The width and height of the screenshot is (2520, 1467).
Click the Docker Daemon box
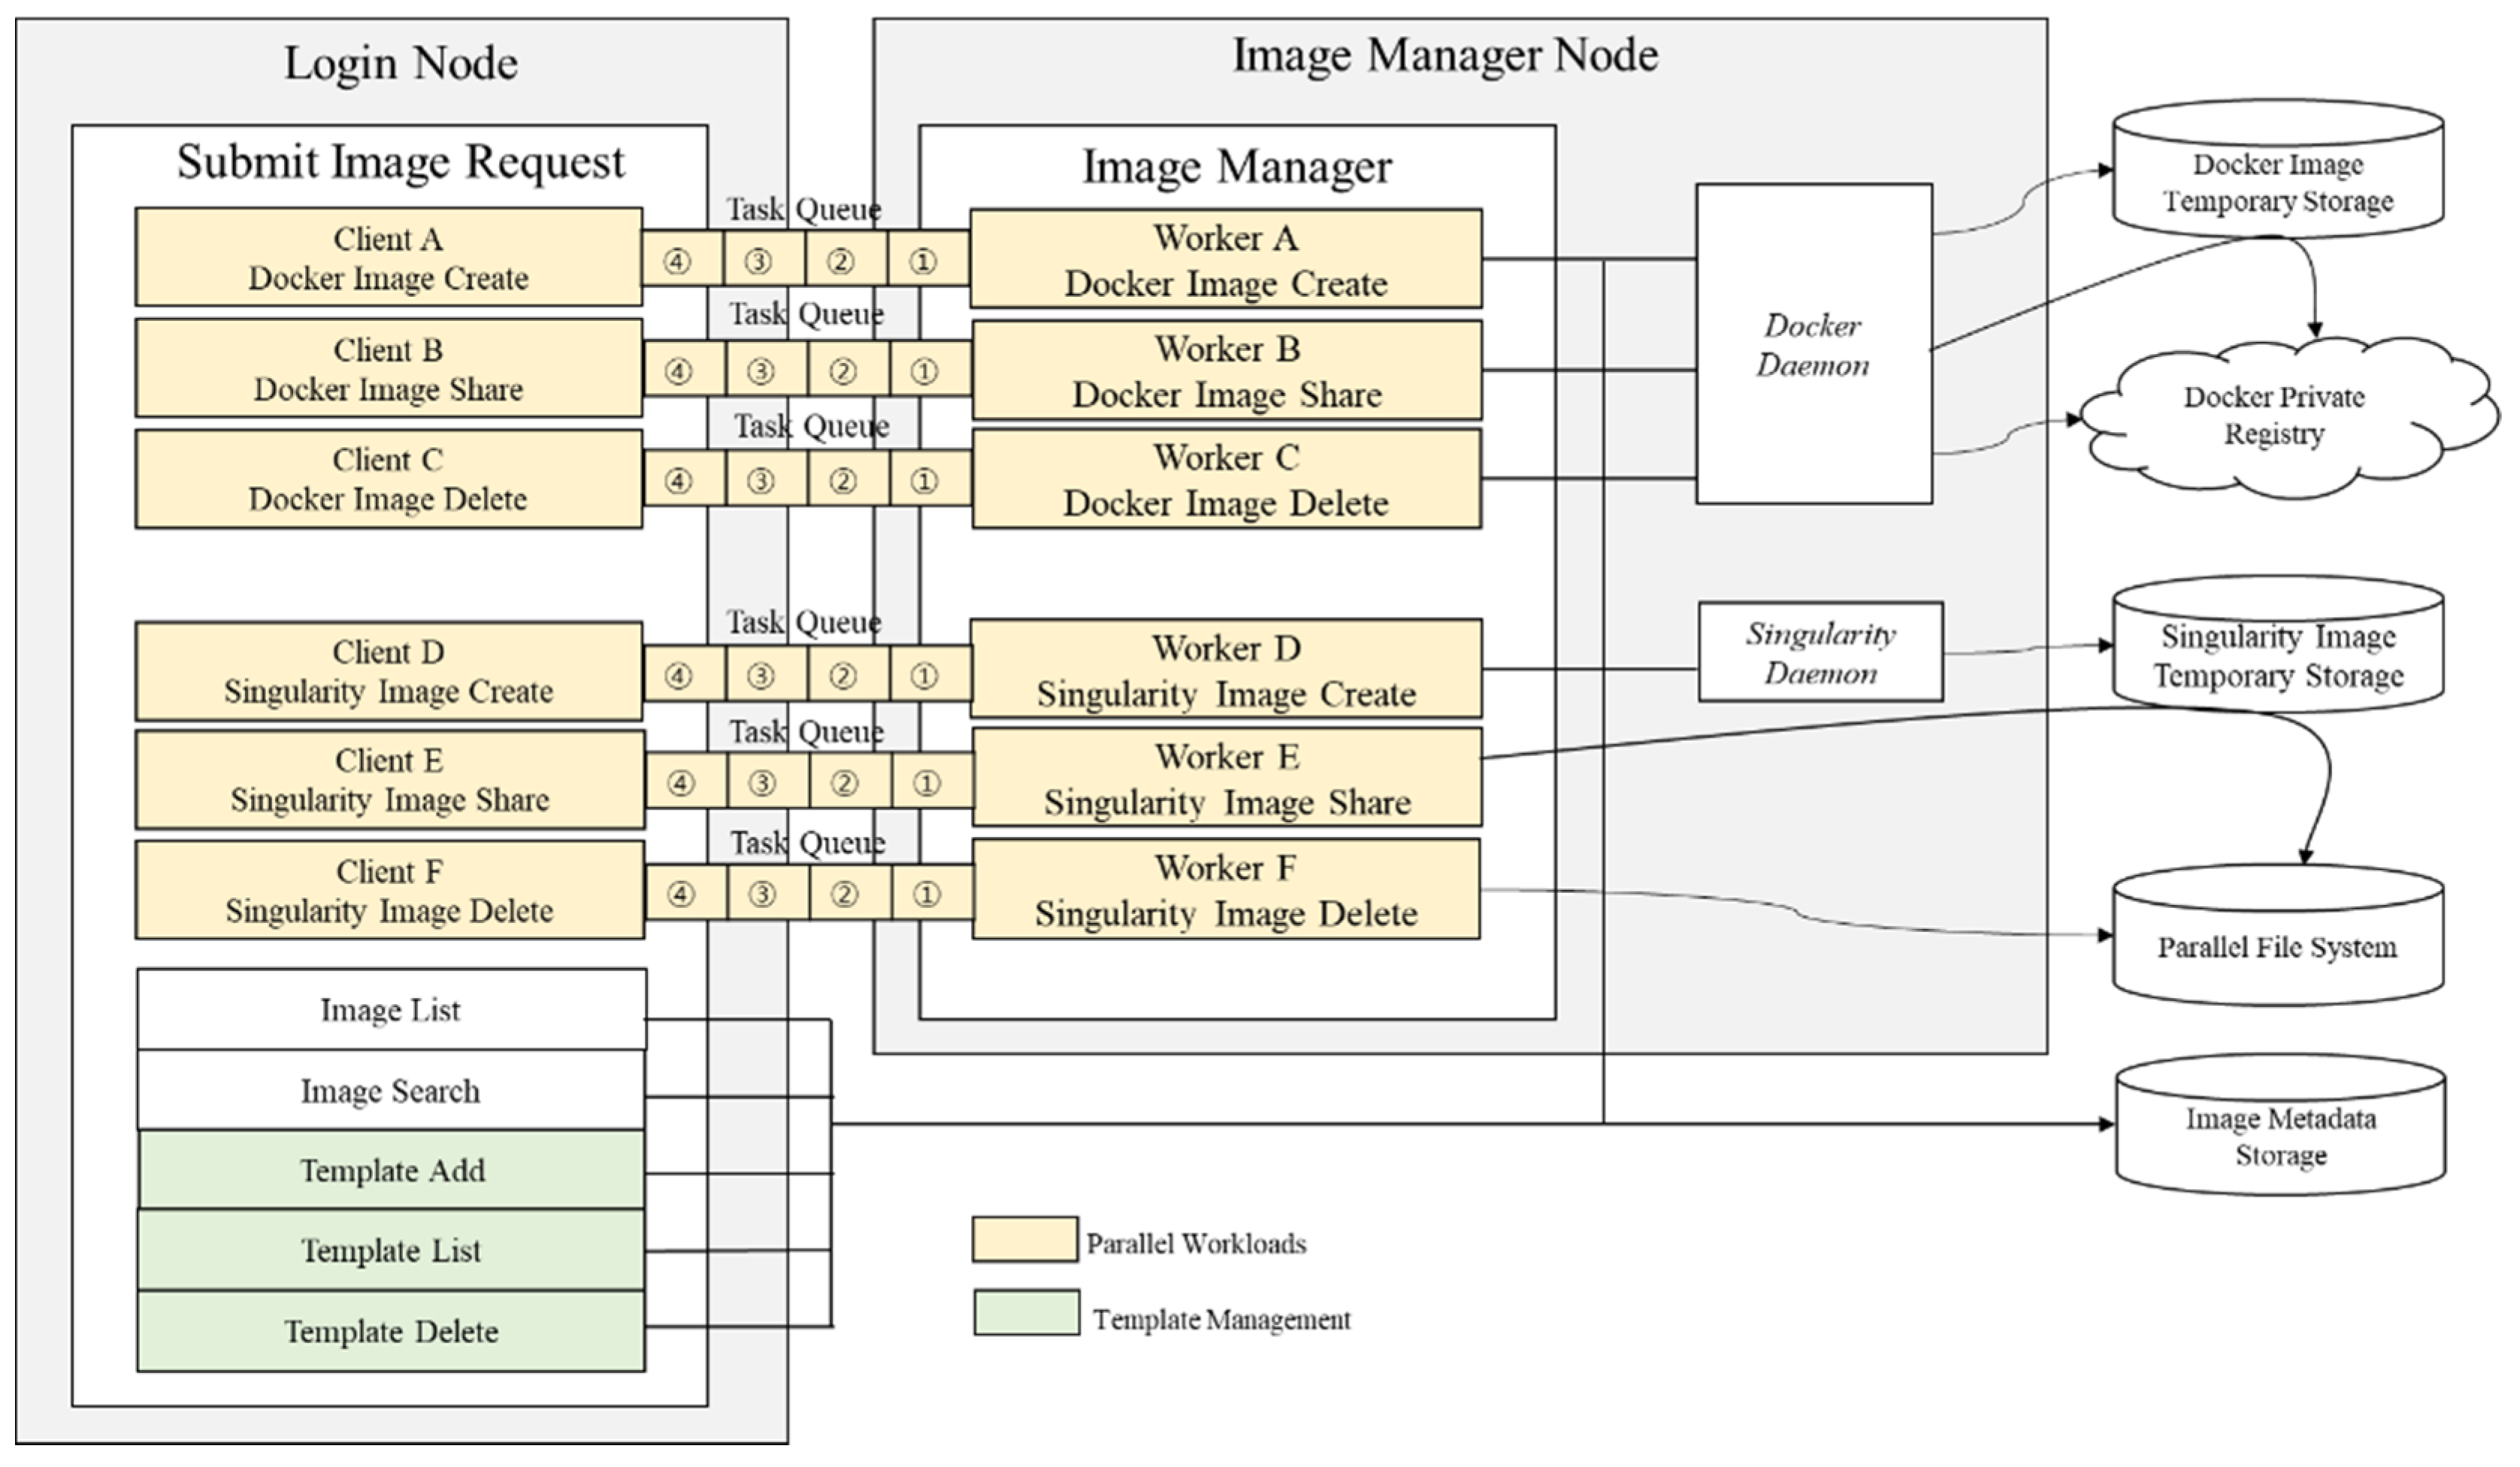pyautogui.click(x=1813, y=344)
